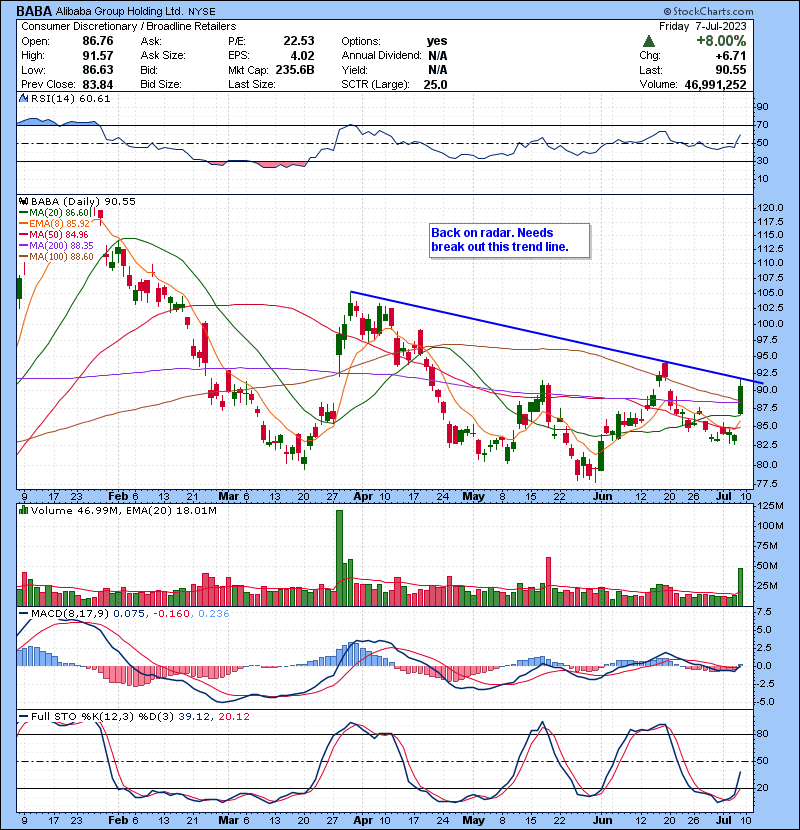Screen dimensions: 800x830
Task: Click the BABA (Daily) candlestick legend icon
Action: click(23, 201)
